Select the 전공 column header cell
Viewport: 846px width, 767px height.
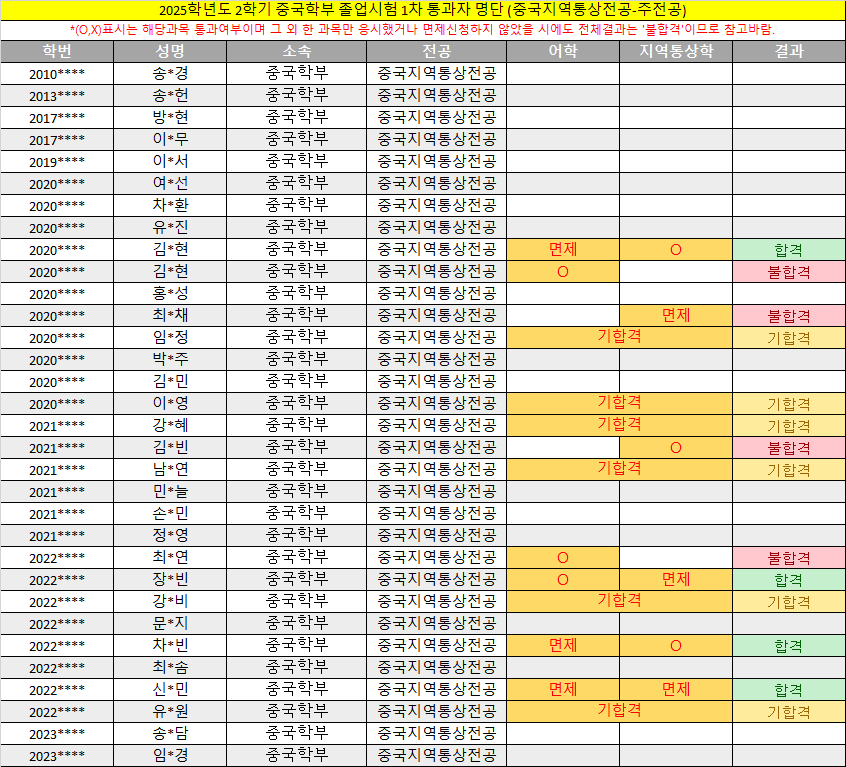point(436,51)
